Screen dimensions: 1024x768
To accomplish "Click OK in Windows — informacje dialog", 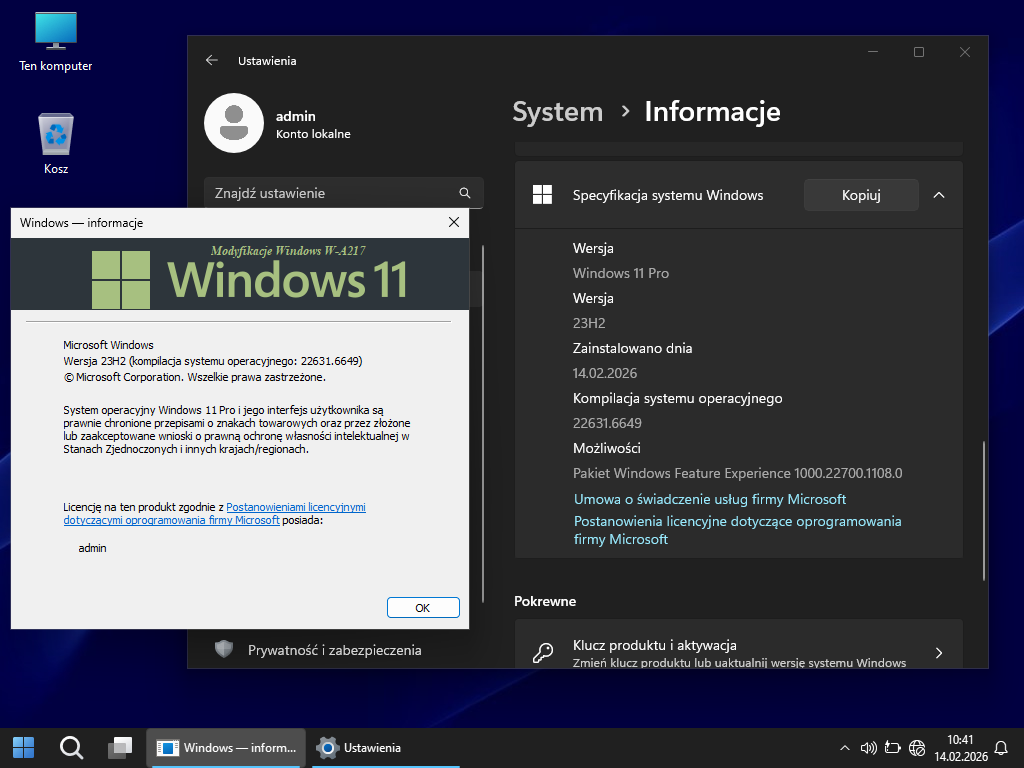I will tap(422, 607).
